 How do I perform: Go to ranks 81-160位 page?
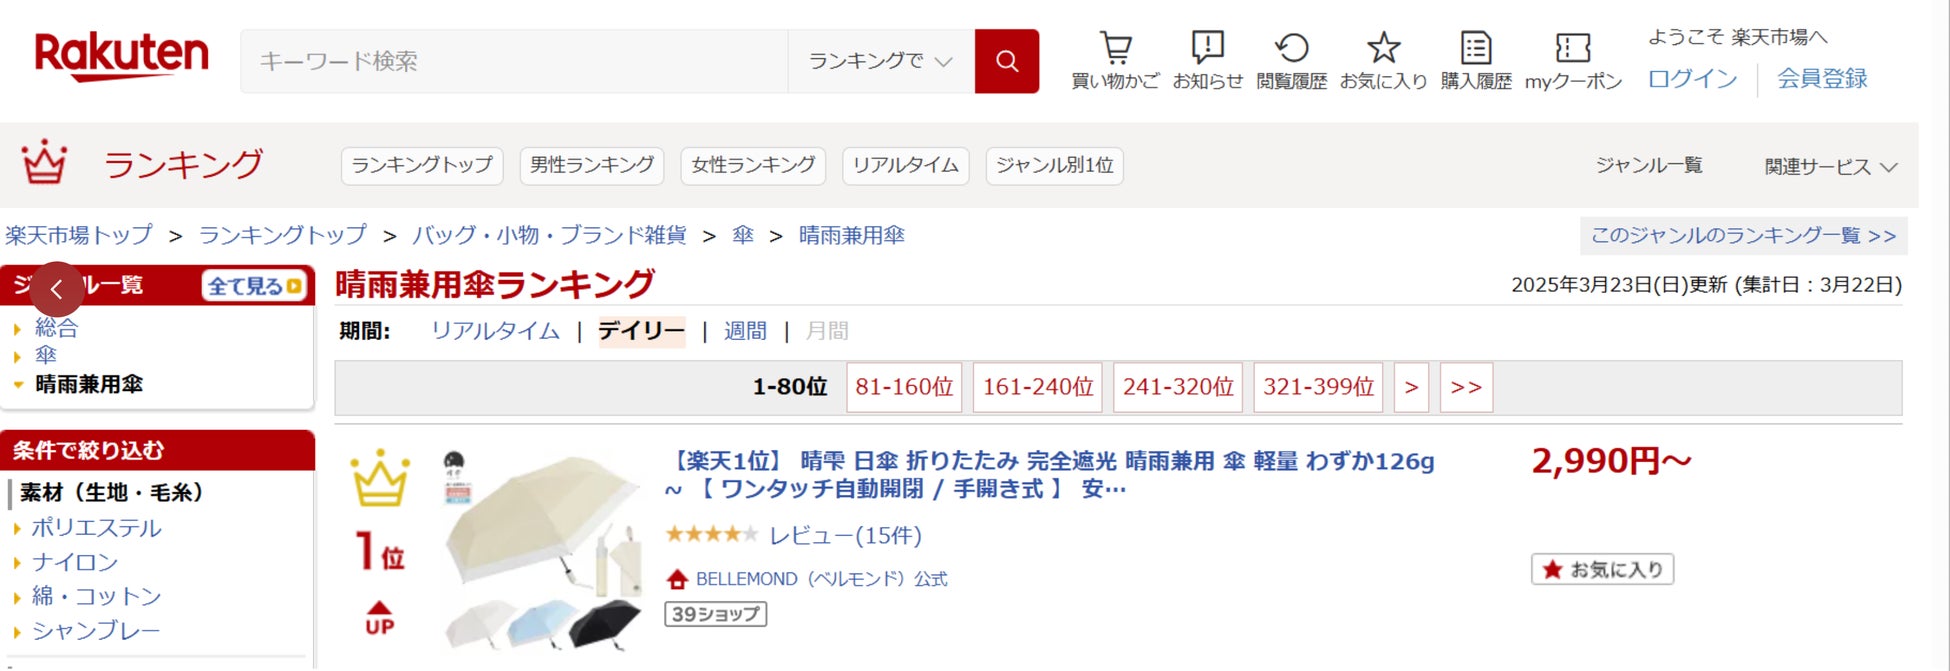coord(903,387)
